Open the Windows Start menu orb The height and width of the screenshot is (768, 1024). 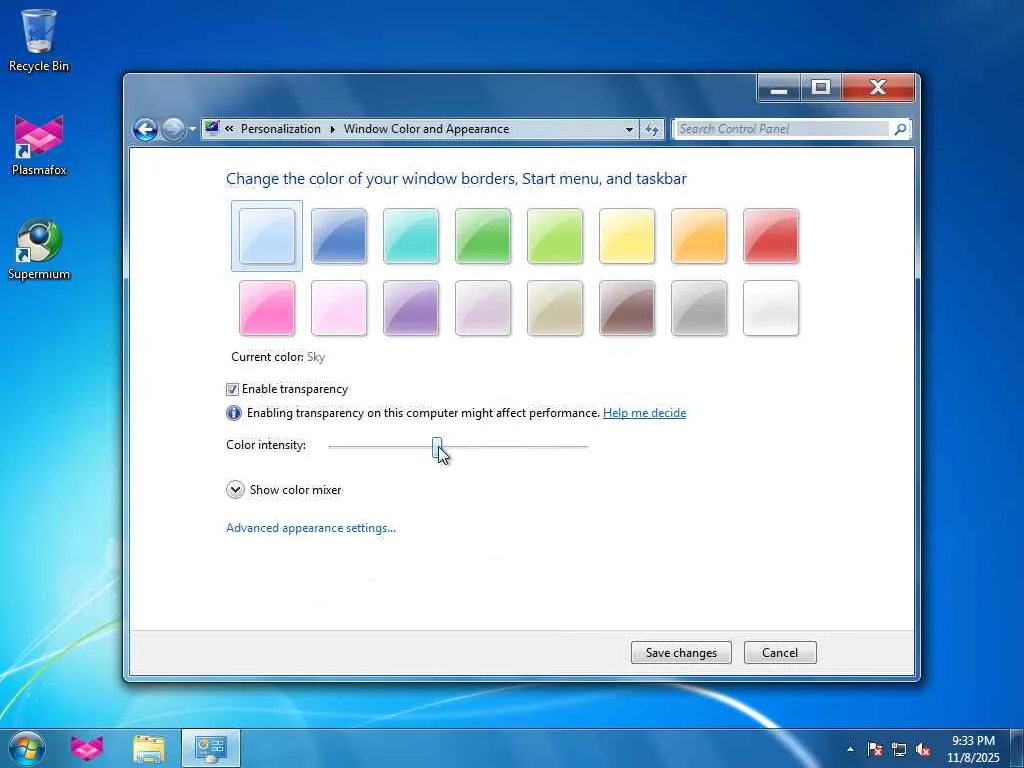click(27, 748)
